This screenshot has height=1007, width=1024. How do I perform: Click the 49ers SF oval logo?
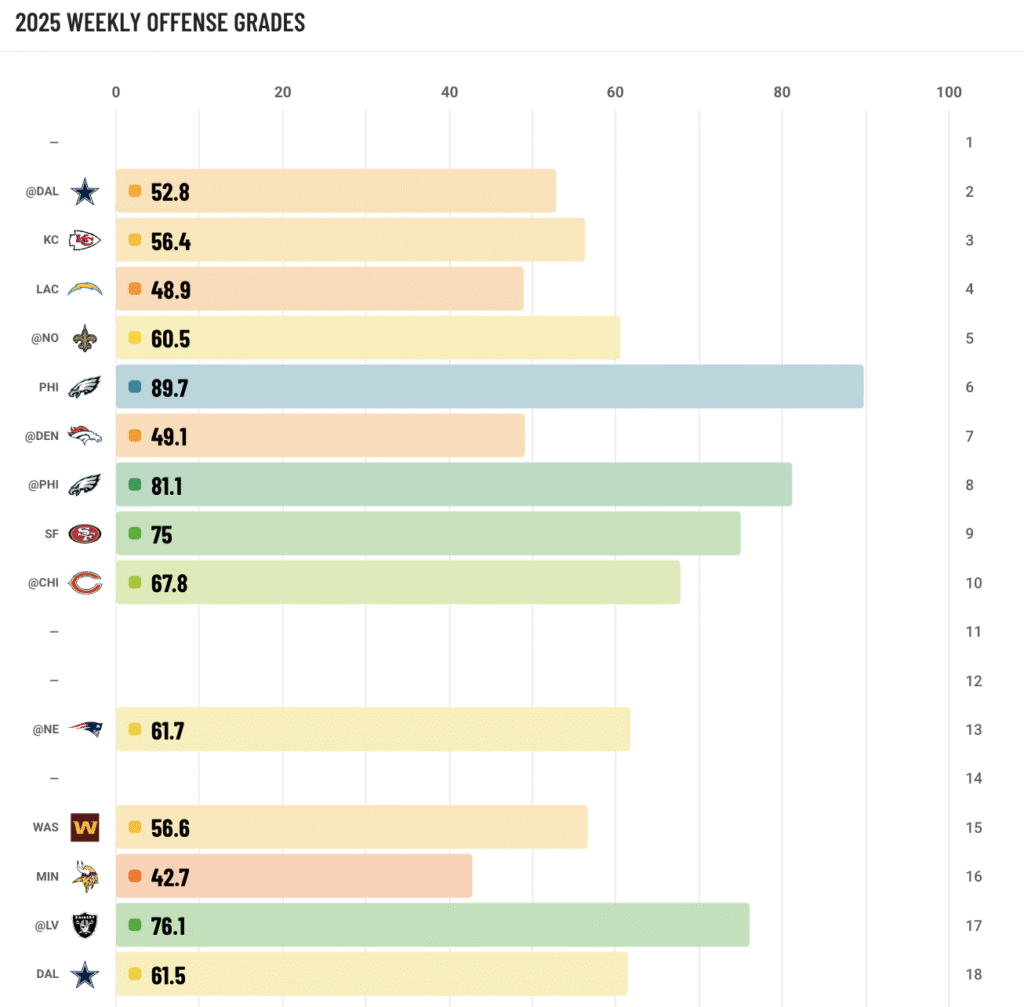tap(85, 534)
